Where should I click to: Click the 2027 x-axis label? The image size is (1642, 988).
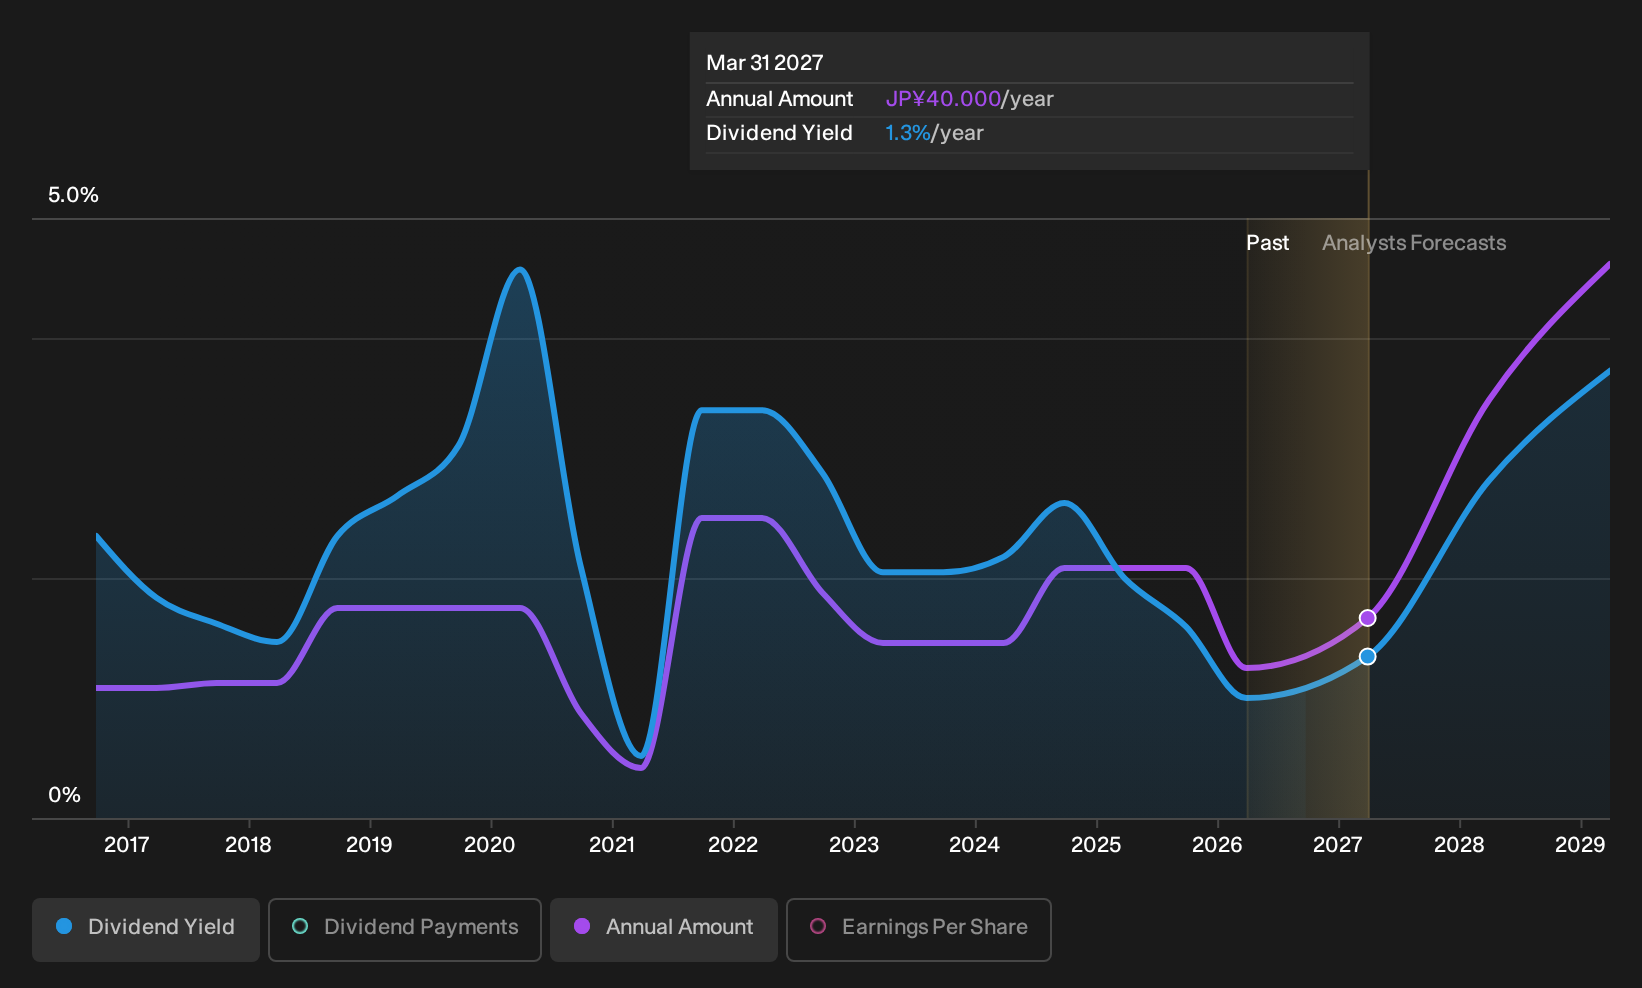[1338, 845]
